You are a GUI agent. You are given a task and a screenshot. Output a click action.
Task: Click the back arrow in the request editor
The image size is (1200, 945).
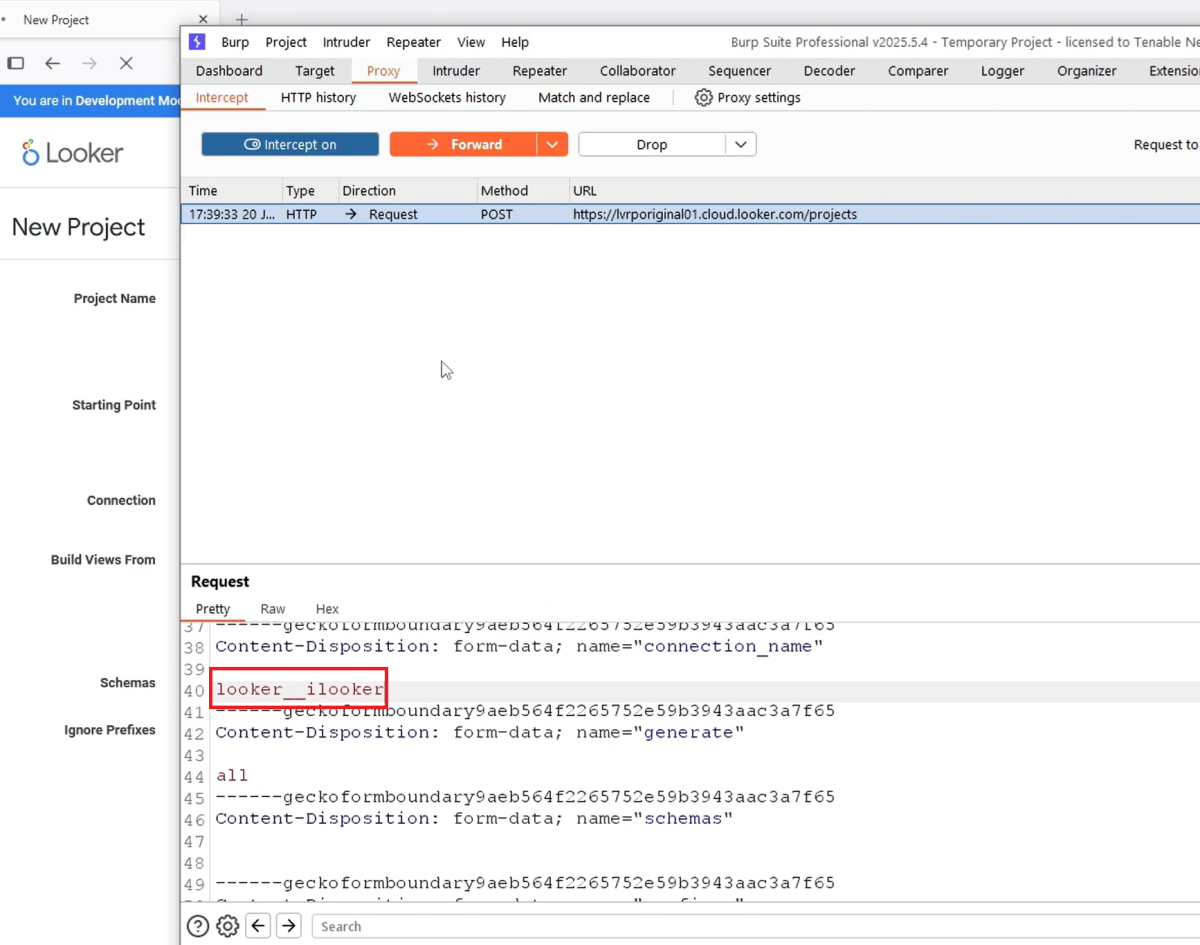click(258, 926)
